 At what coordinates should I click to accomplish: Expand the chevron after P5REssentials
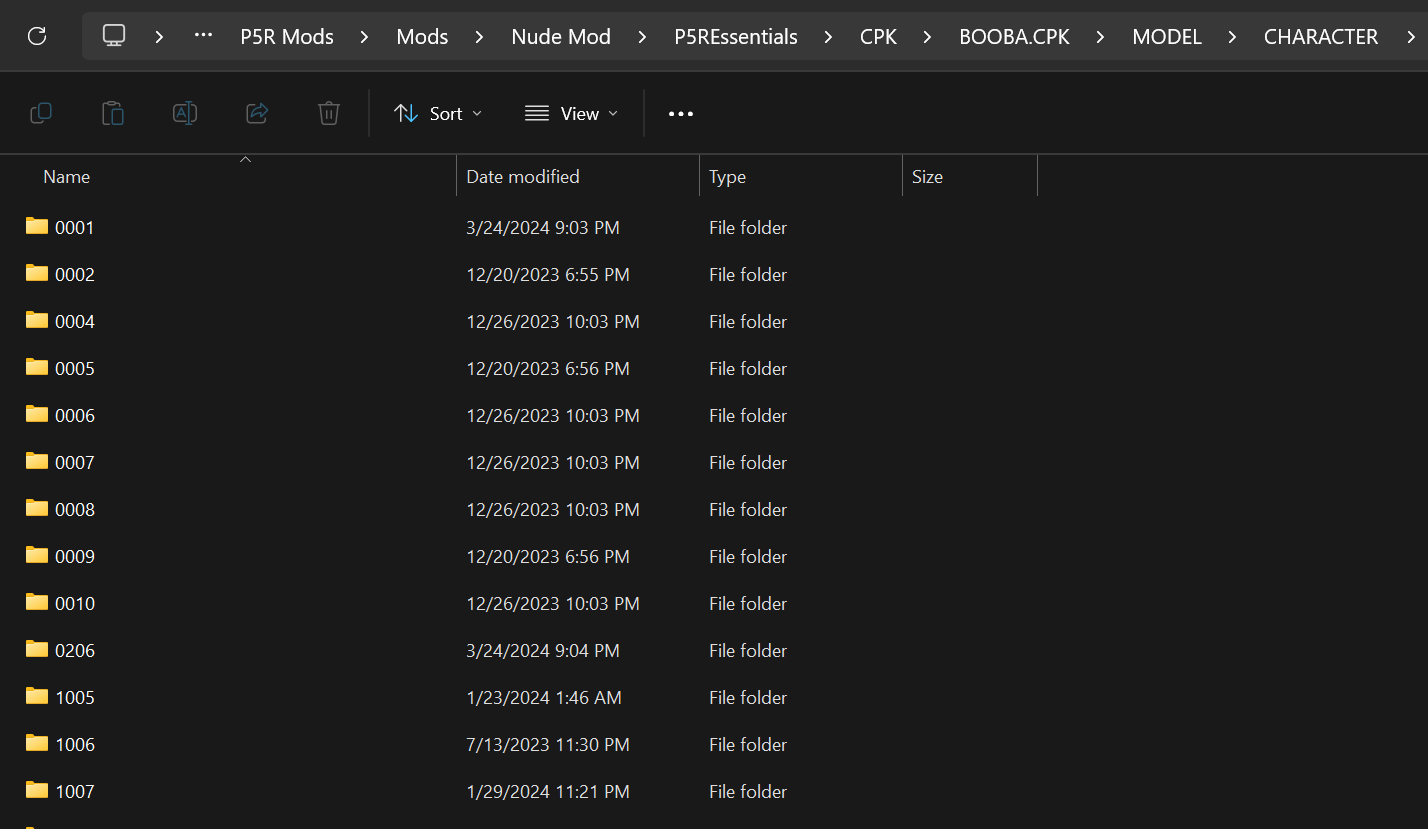(x=829, y=37)
